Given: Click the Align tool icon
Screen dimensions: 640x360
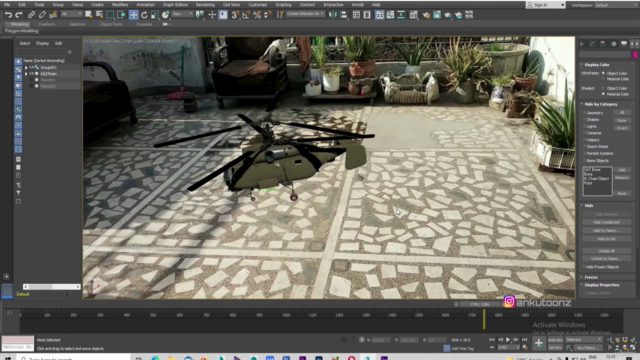Looking at the screenshot, I should coord(344,15).
